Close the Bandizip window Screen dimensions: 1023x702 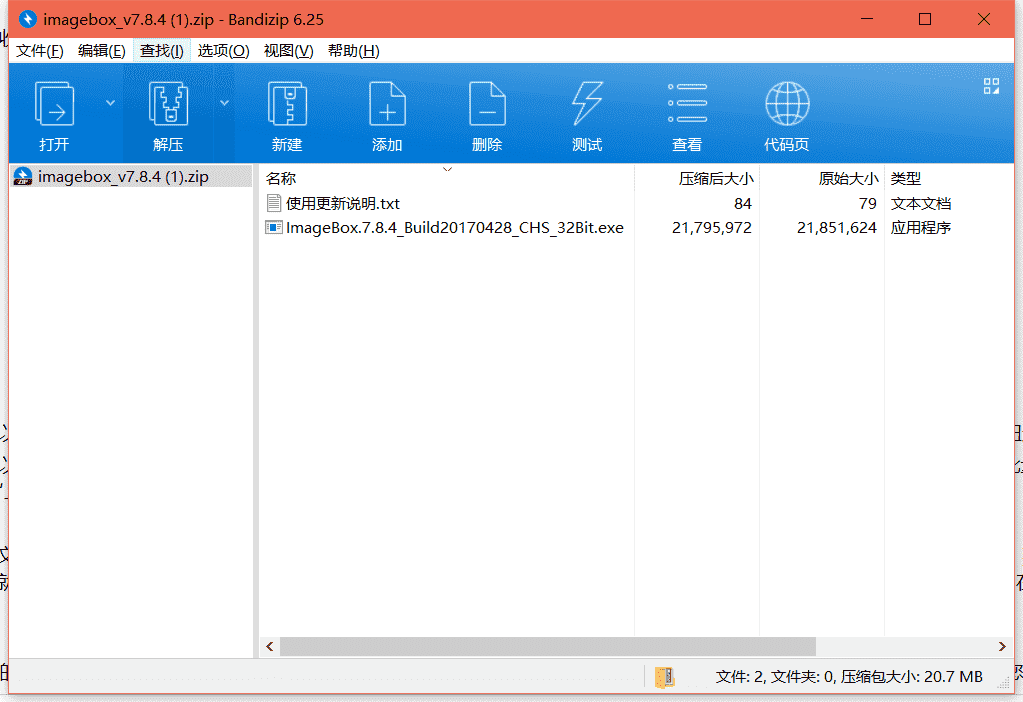(984, 19)
